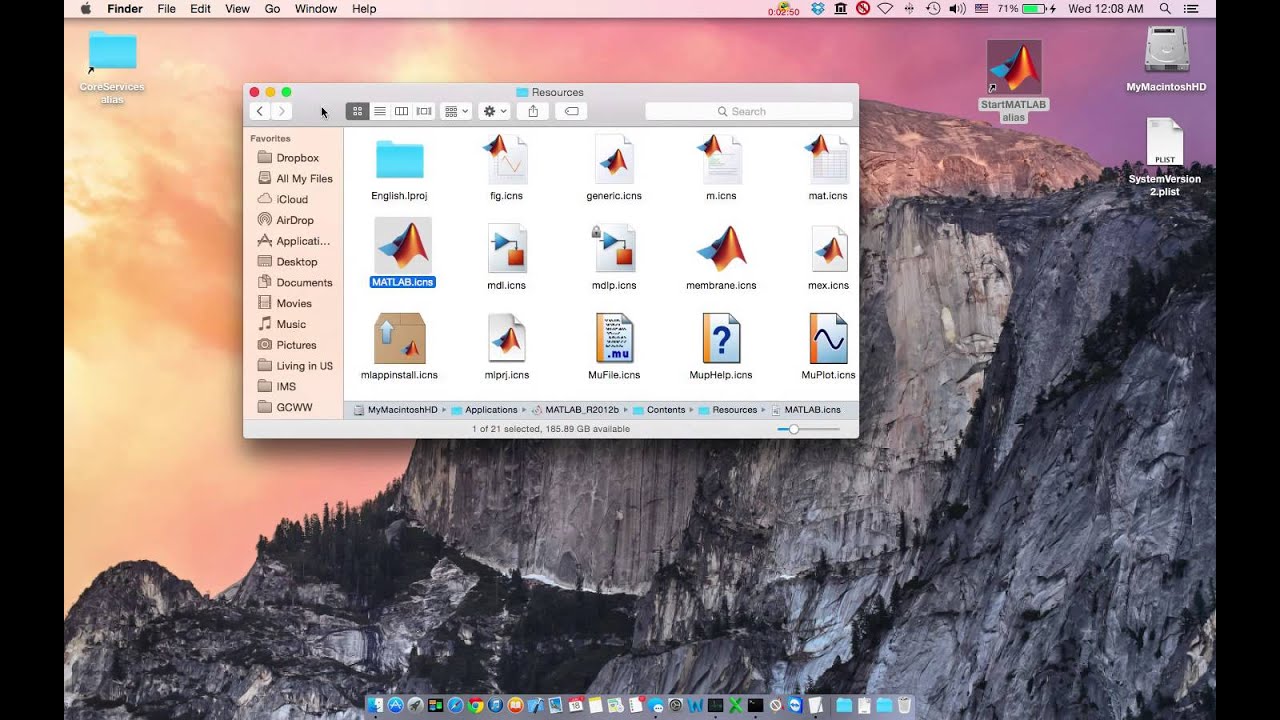Image resolution: width=1280 pixels, height=720 pixels.
Task: Select the mlappinstall.icns package icon
Action: pyautogui.click(x=400, y=338)
